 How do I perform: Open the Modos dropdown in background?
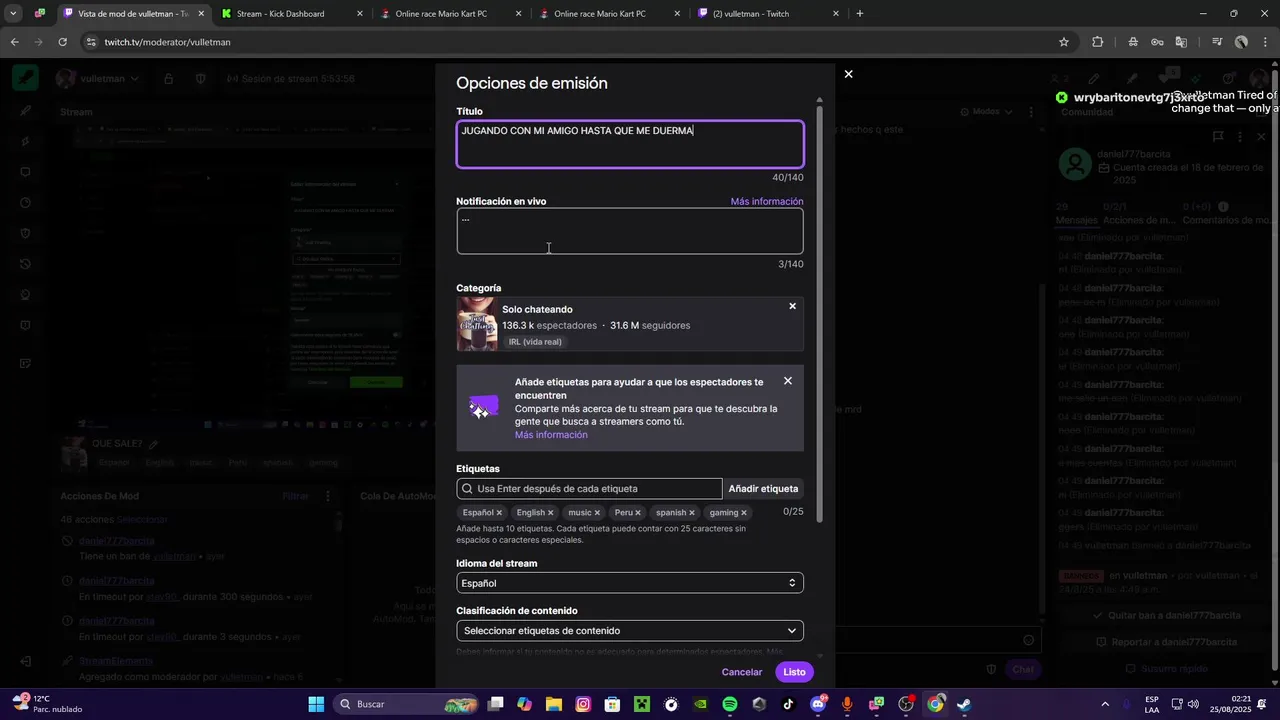(x=987, y=112)
